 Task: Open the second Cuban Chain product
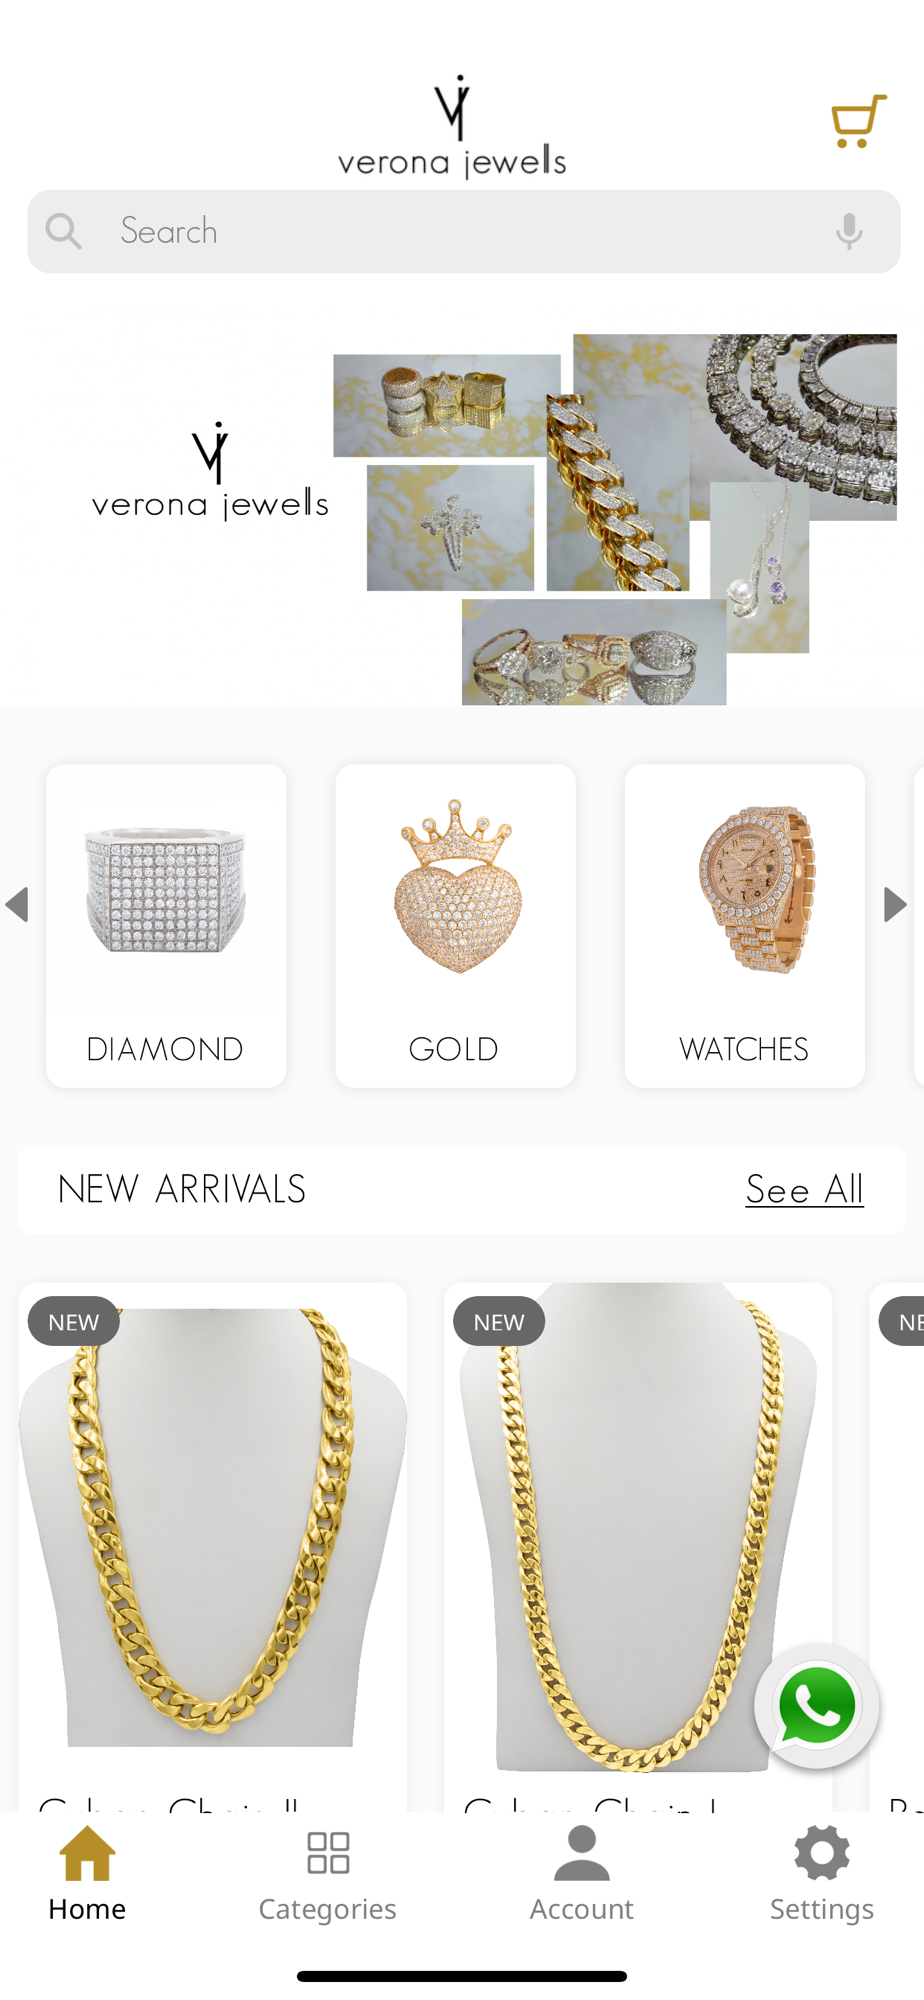638,1547
